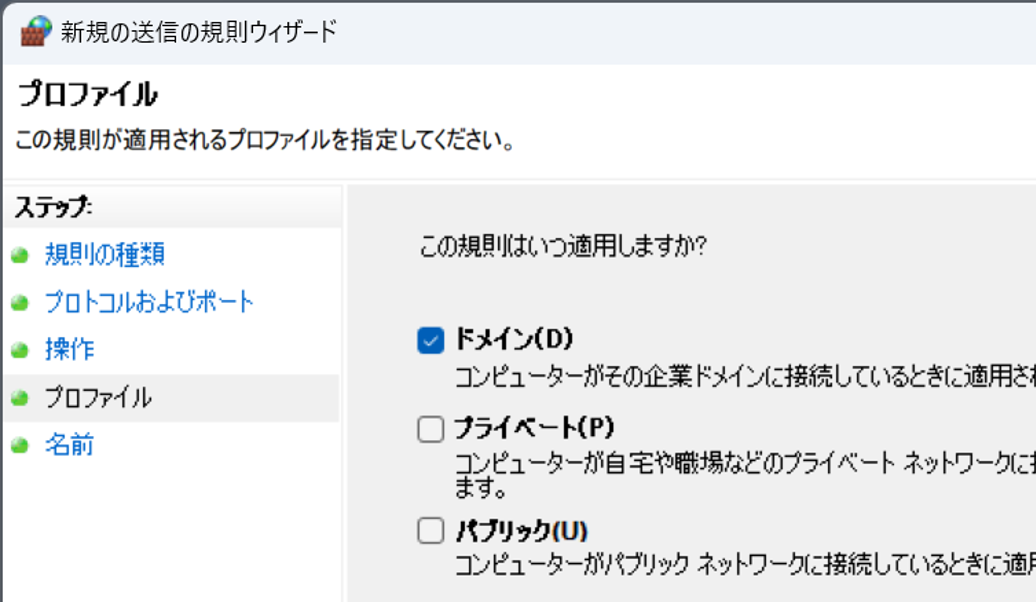Viewport: 1036px width, 602px height.
Task: Open the プロトコルおよびポート step
Action: pos(149,302)
